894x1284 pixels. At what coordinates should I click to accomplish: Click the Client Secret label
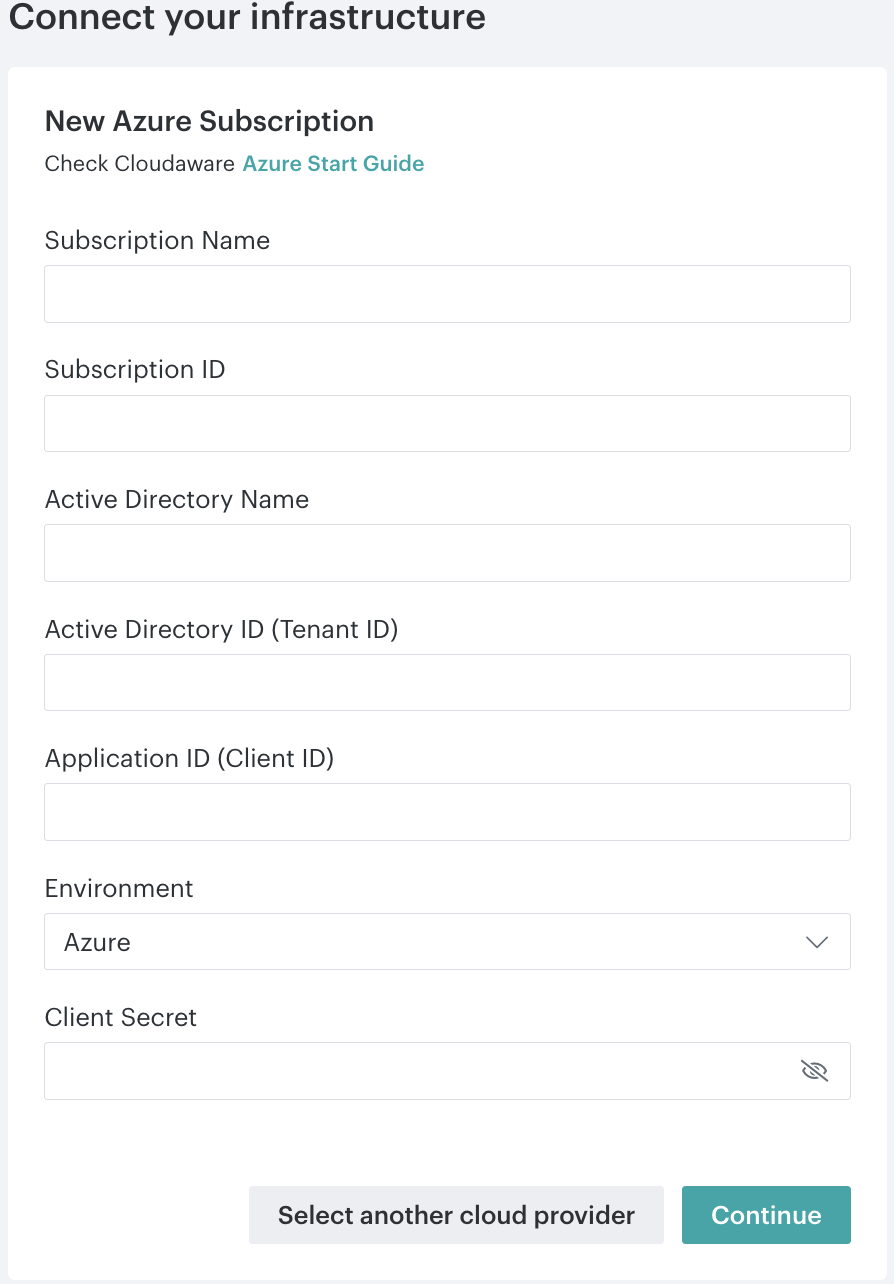121,1018
